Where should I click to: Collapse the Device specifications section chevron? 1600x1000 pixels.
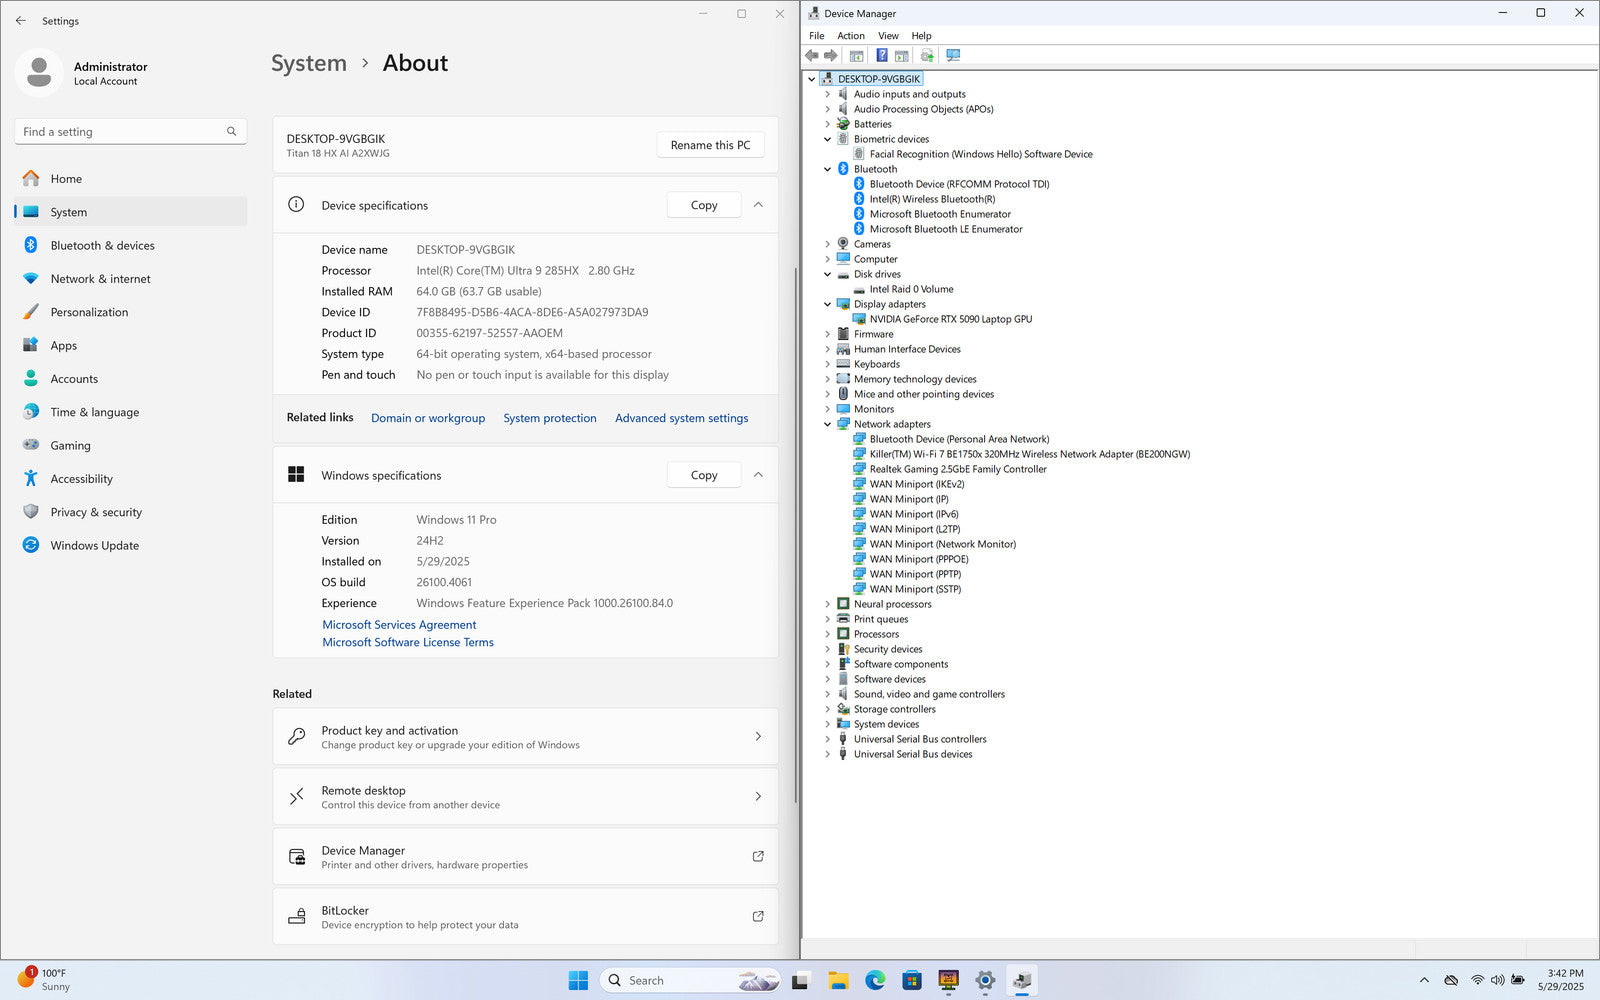pyautogui.click(x=758, y=205)
